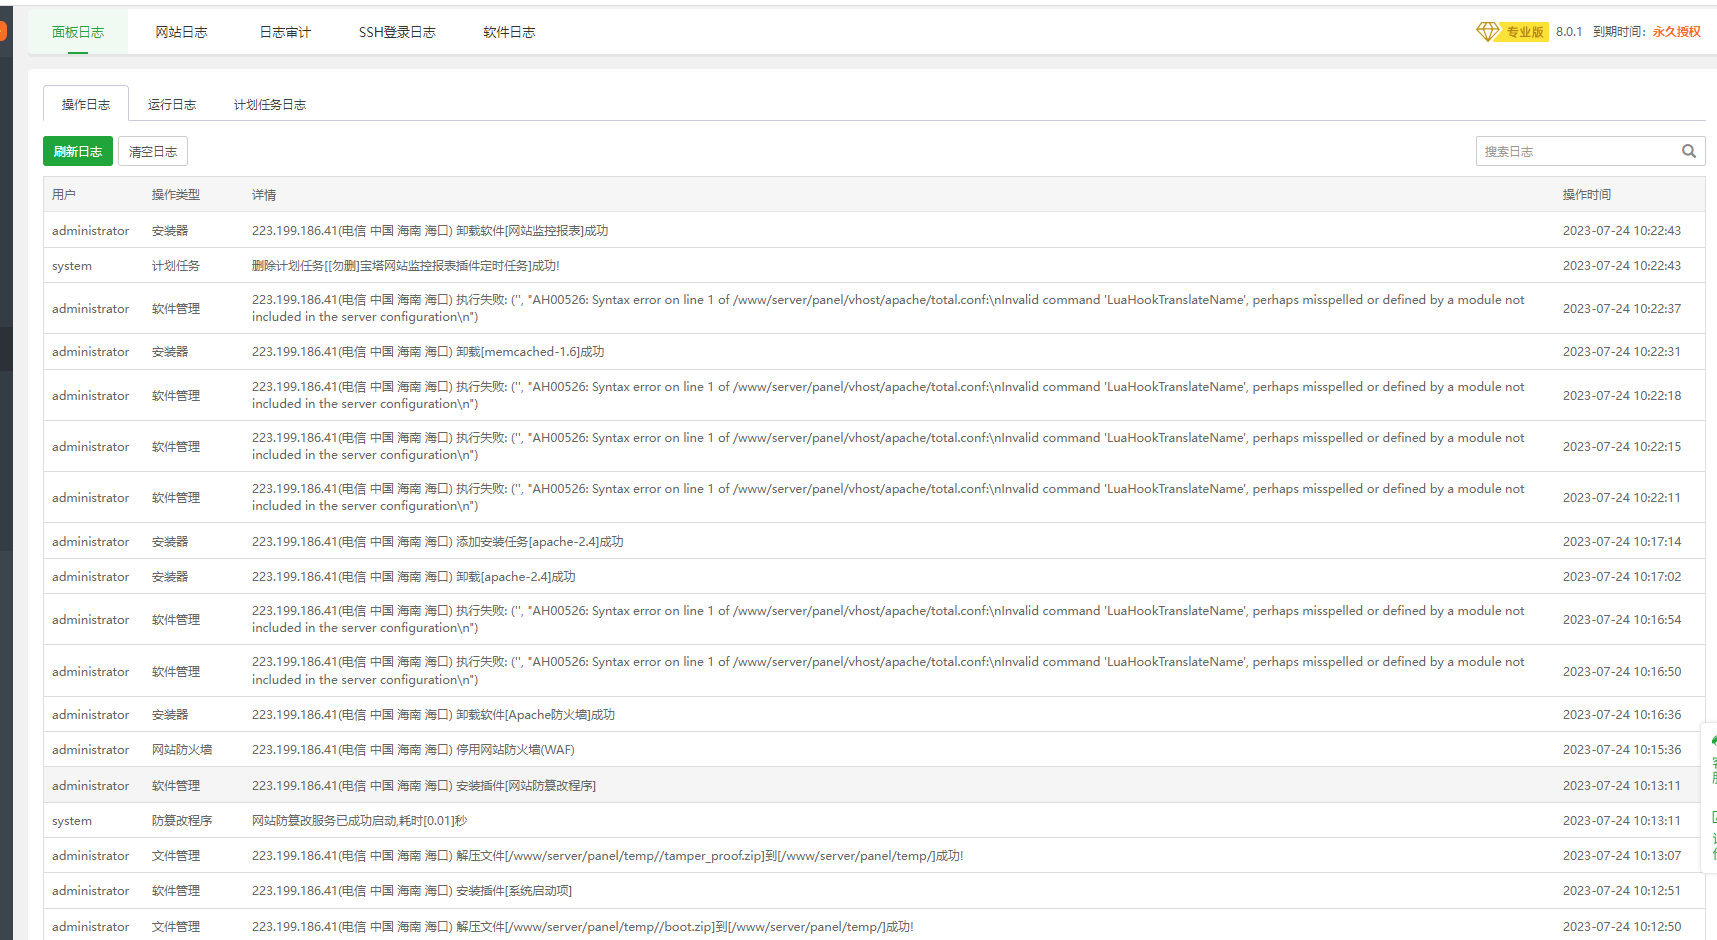The image size is (1717, 940).
Task: Click the timestamp 2023-07-24 10:17:14
Action: pos(1622,541)
